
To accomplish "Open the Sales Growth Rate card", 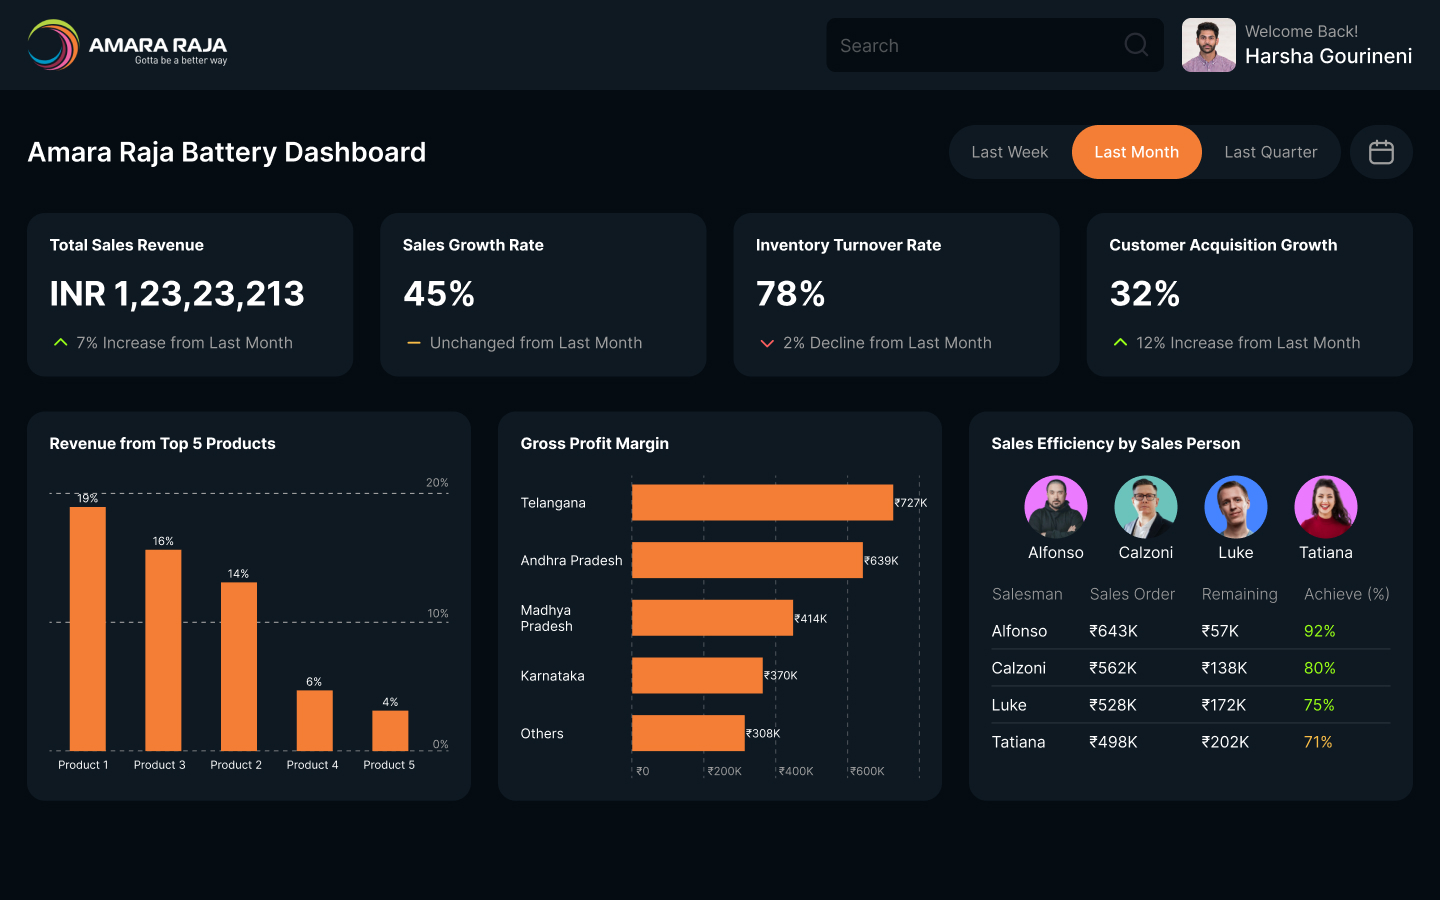I will point(543,295).
